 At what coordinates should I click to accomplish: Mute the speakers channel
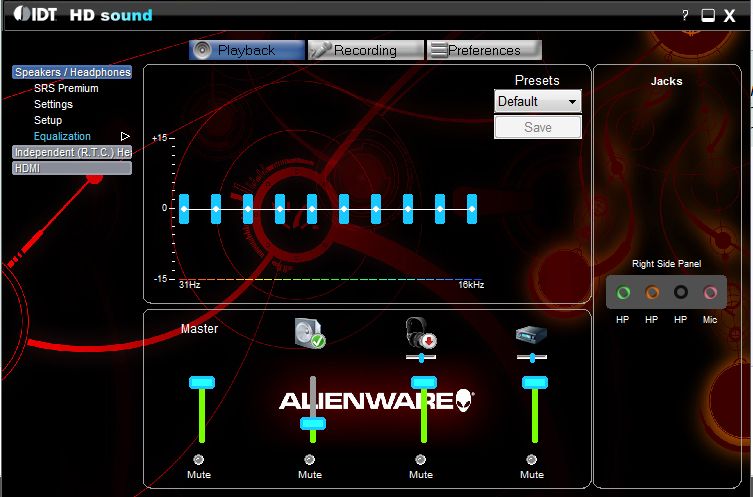(309, 460)
